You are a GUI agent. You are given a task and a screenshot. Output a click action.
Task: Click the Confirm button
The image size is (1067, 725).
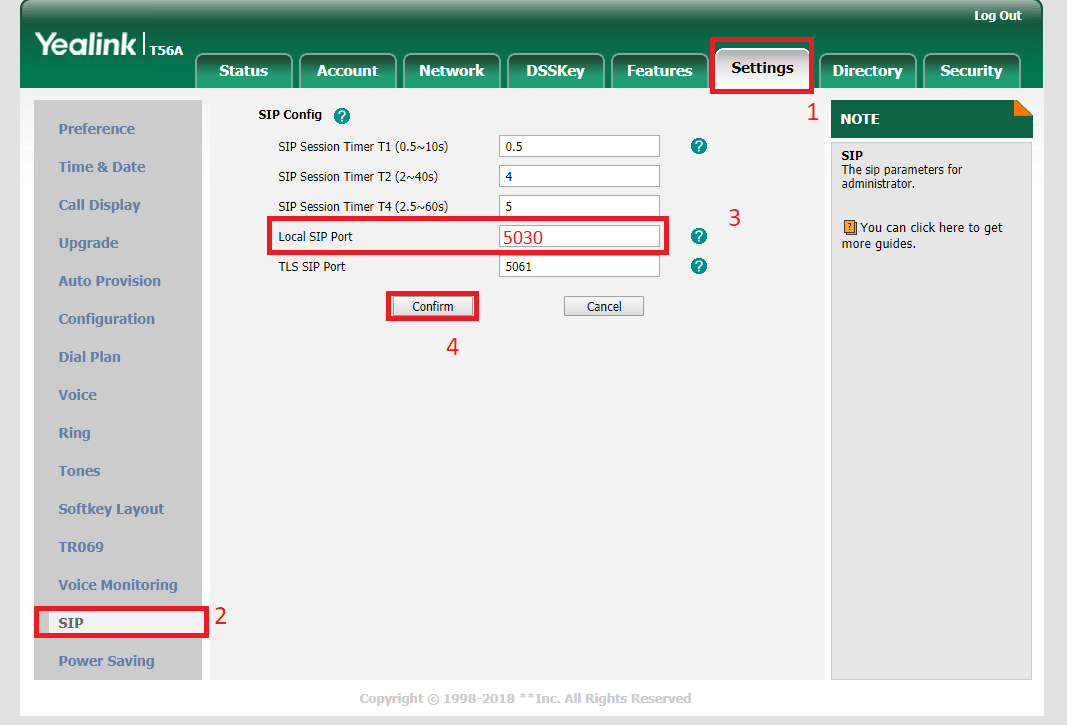coord(433,306)
